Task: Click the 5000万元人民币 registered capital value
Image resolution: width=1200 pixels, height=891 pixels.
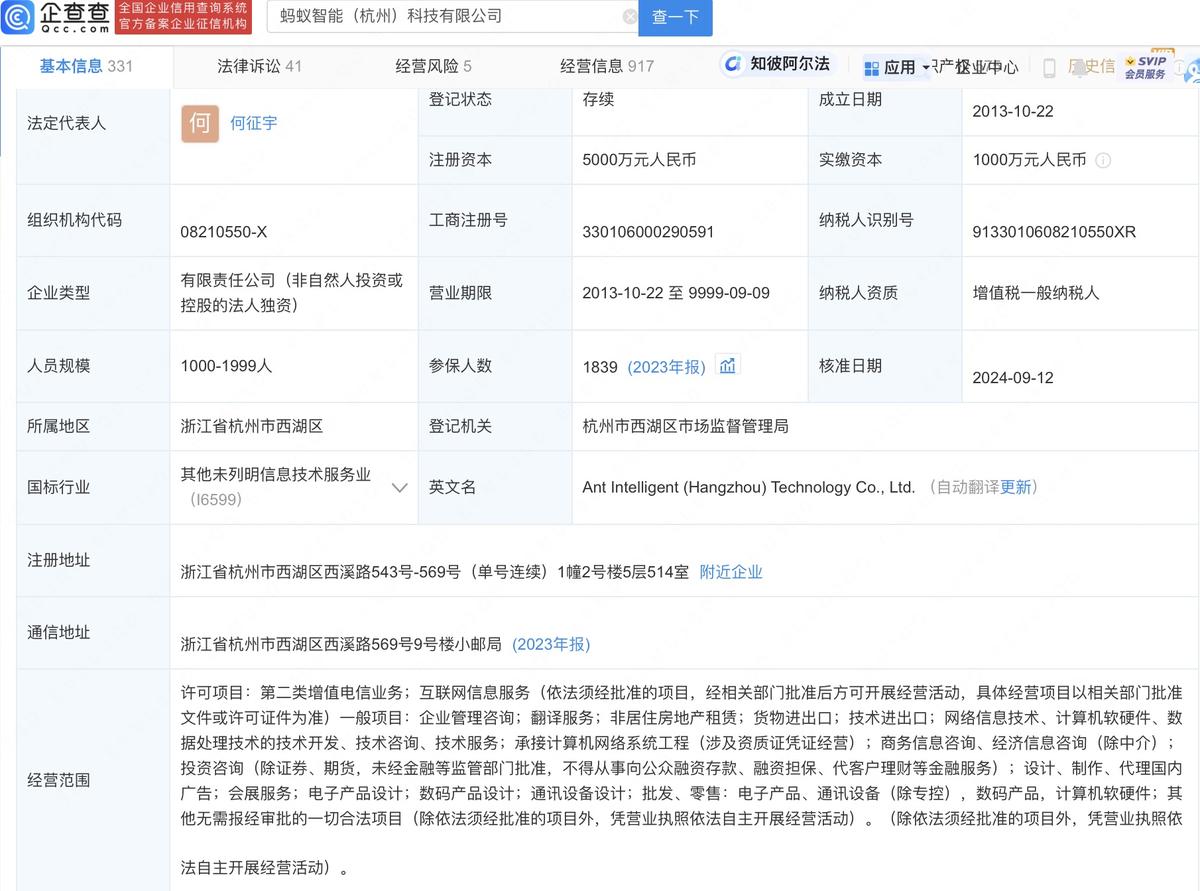Action: coord(639,160)
